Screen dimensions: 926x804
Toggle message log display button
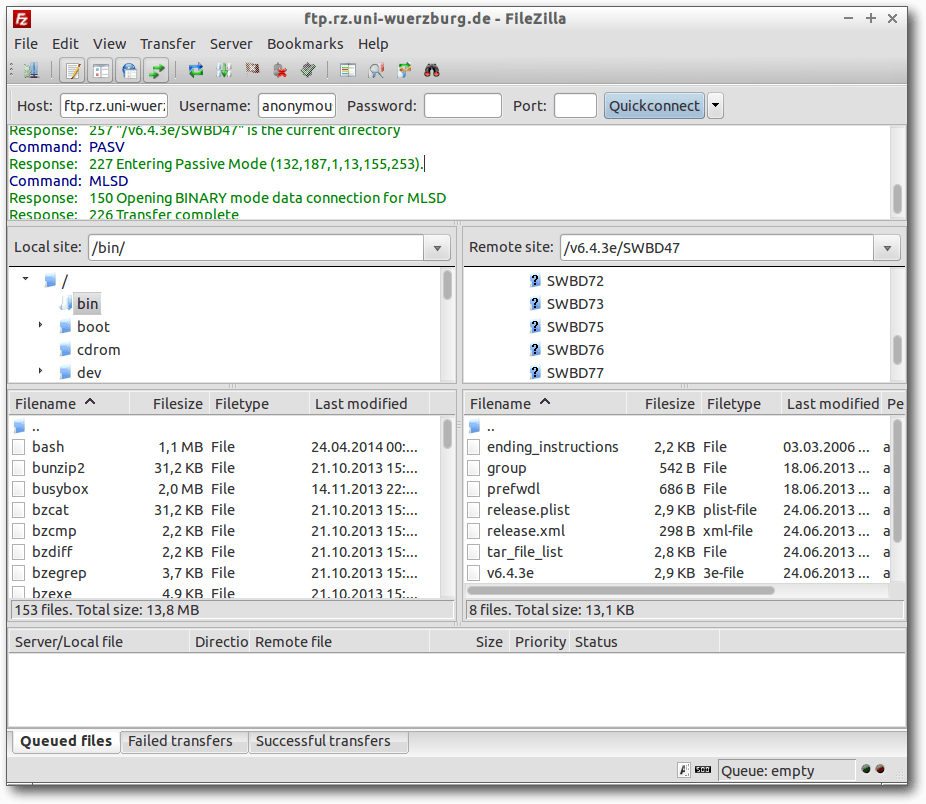click(73, 71)
